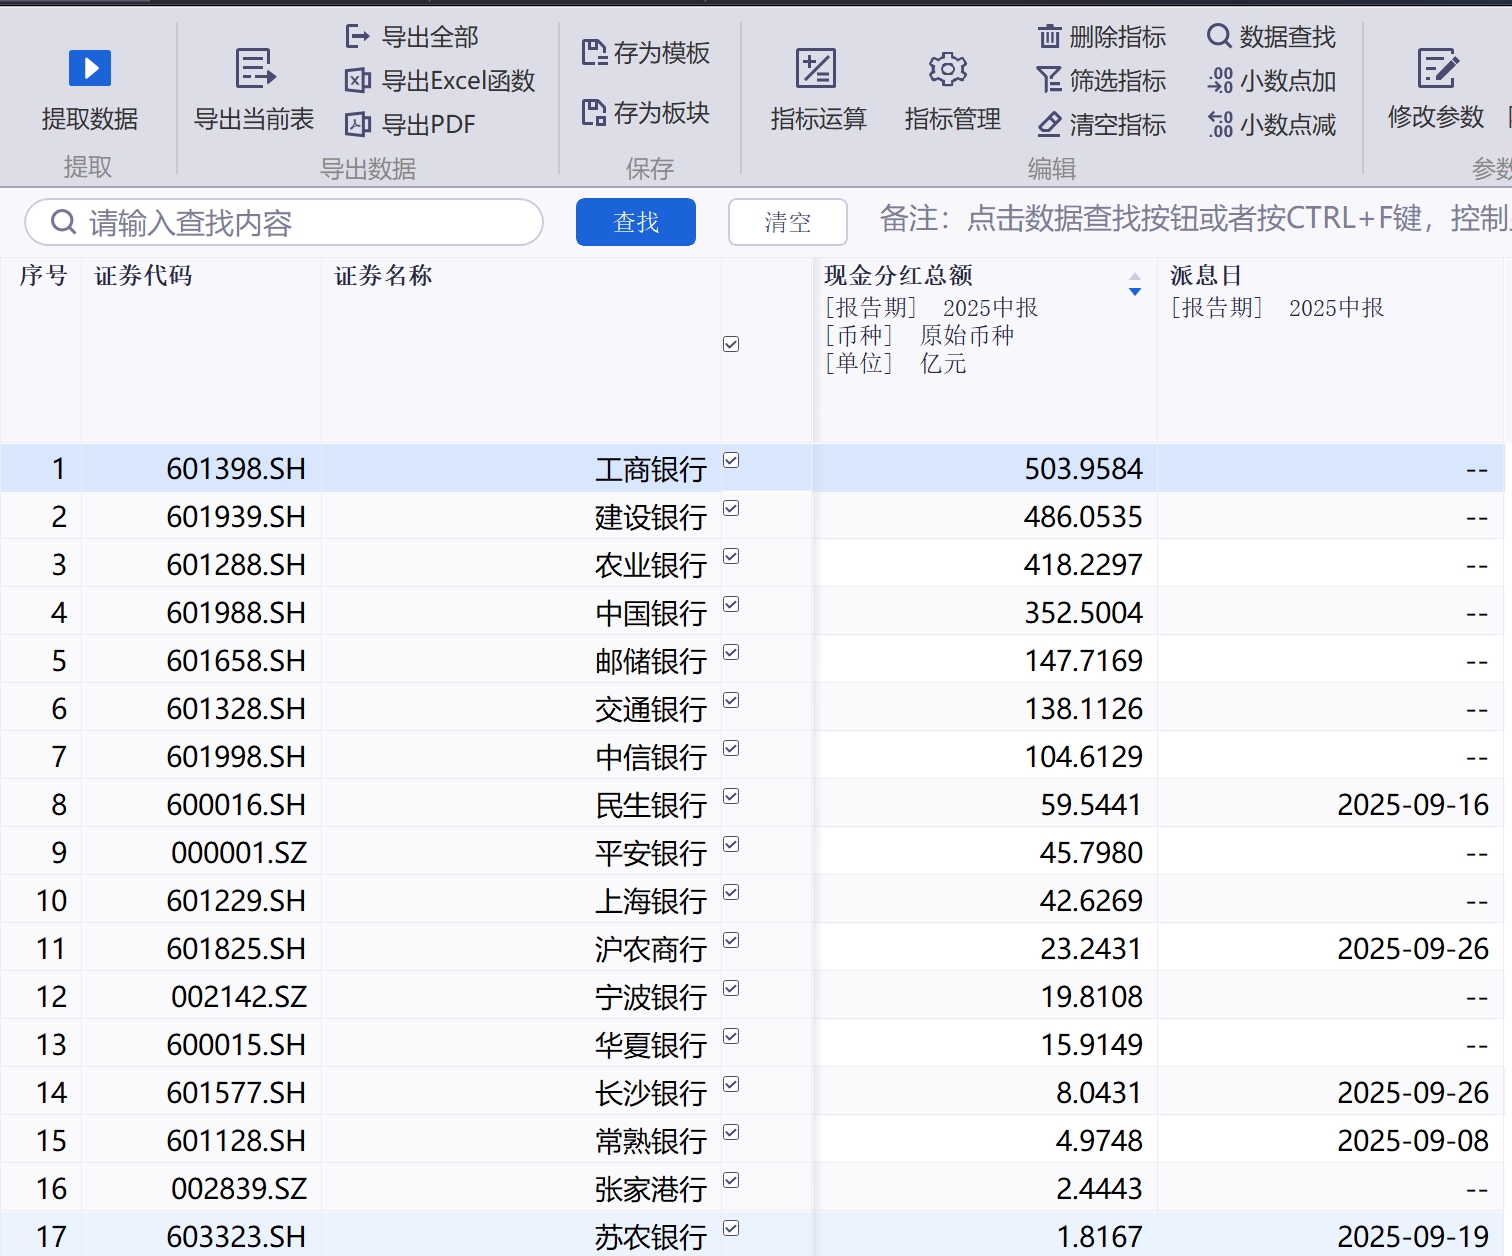Click sort arrow on 现金分红总额 column

point(1134,284)
